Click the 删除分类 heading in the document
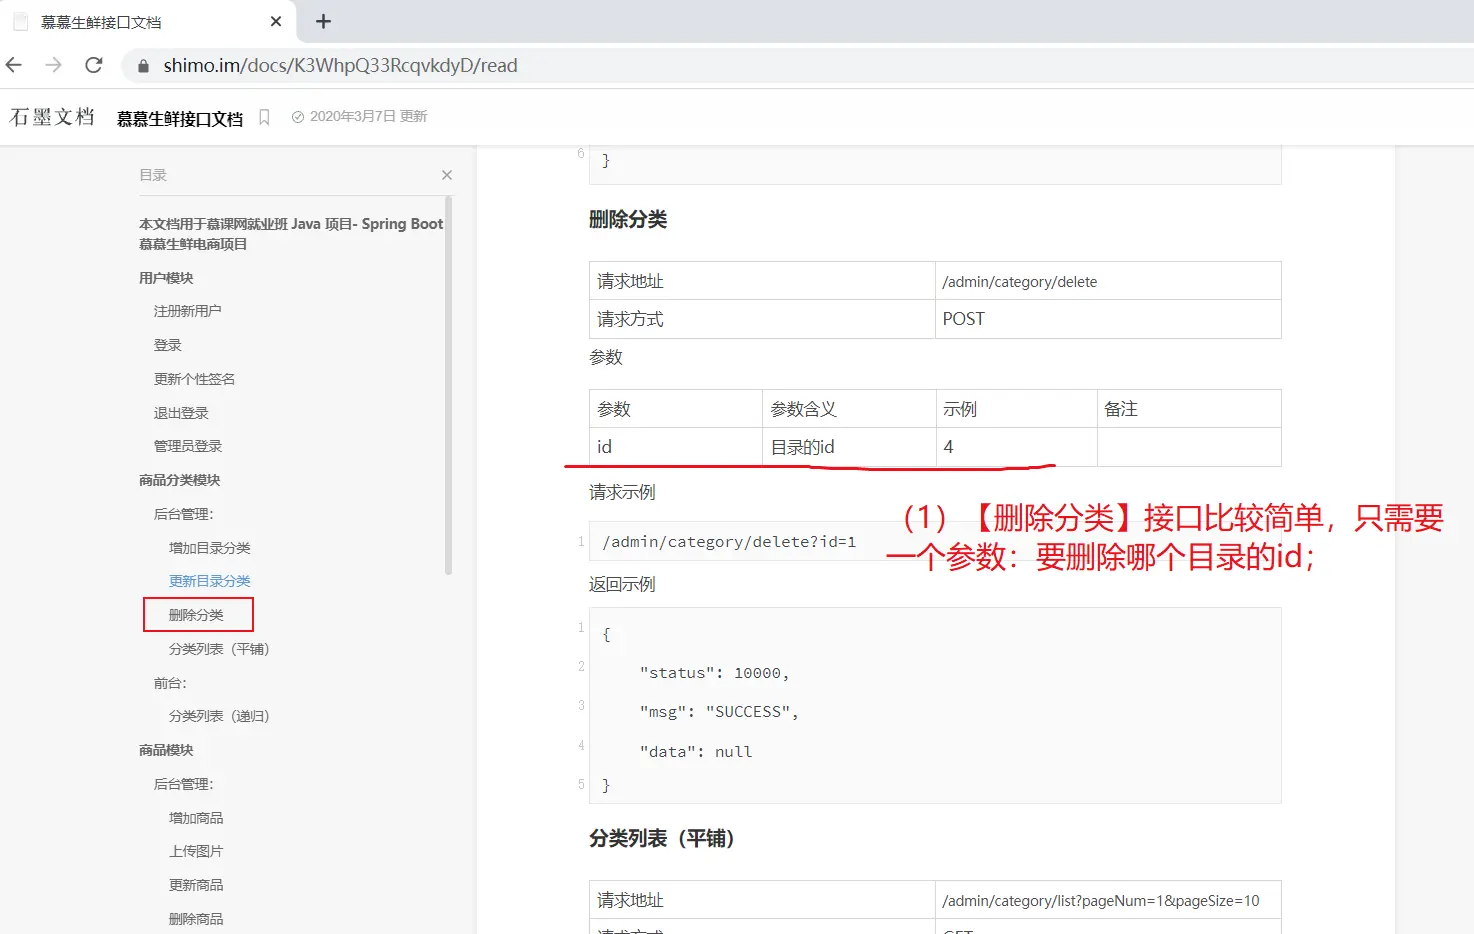Image resolution: width=1474 pixels, height=934 pixels. [628, 220]
